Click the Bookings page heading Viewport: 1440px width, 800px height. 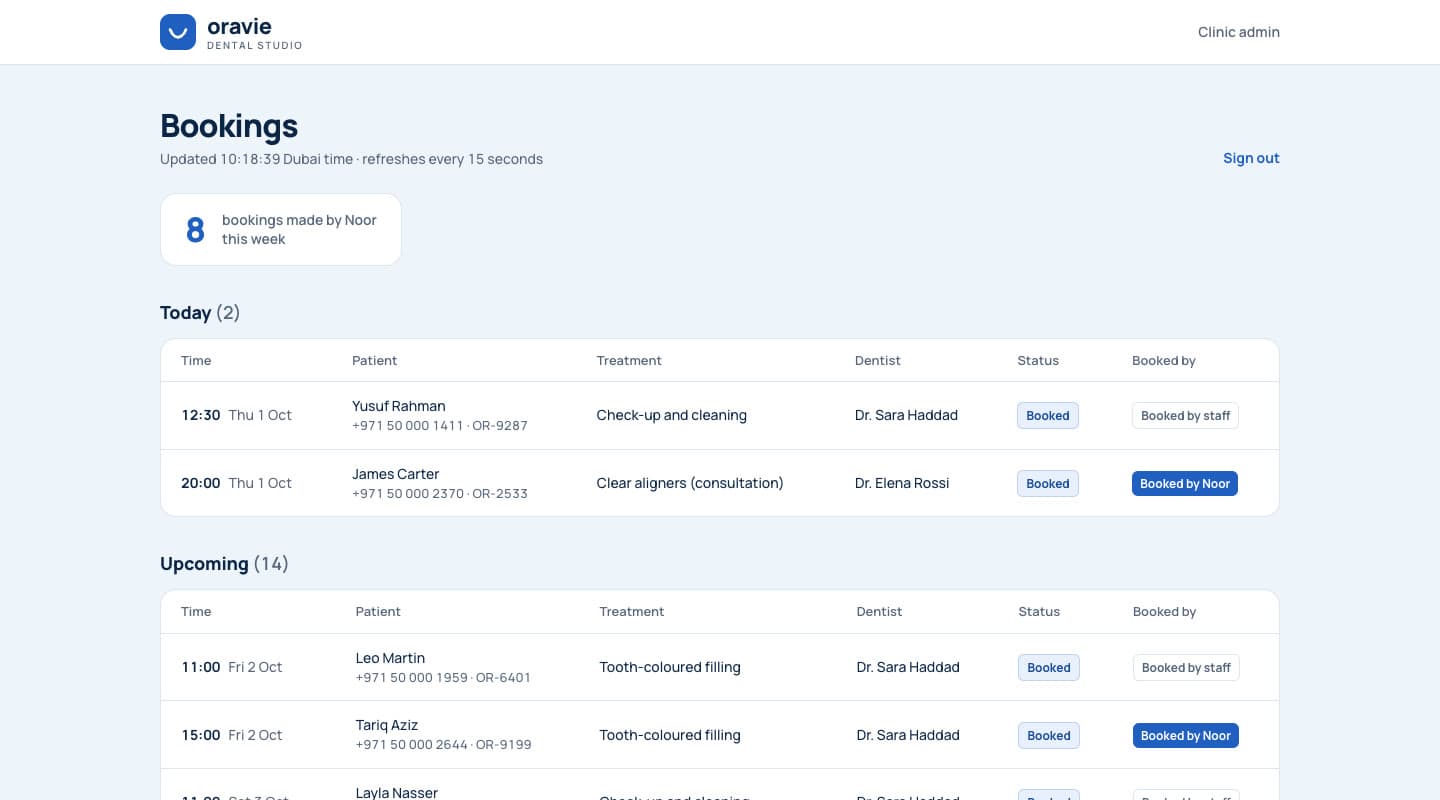coord(229,126)
